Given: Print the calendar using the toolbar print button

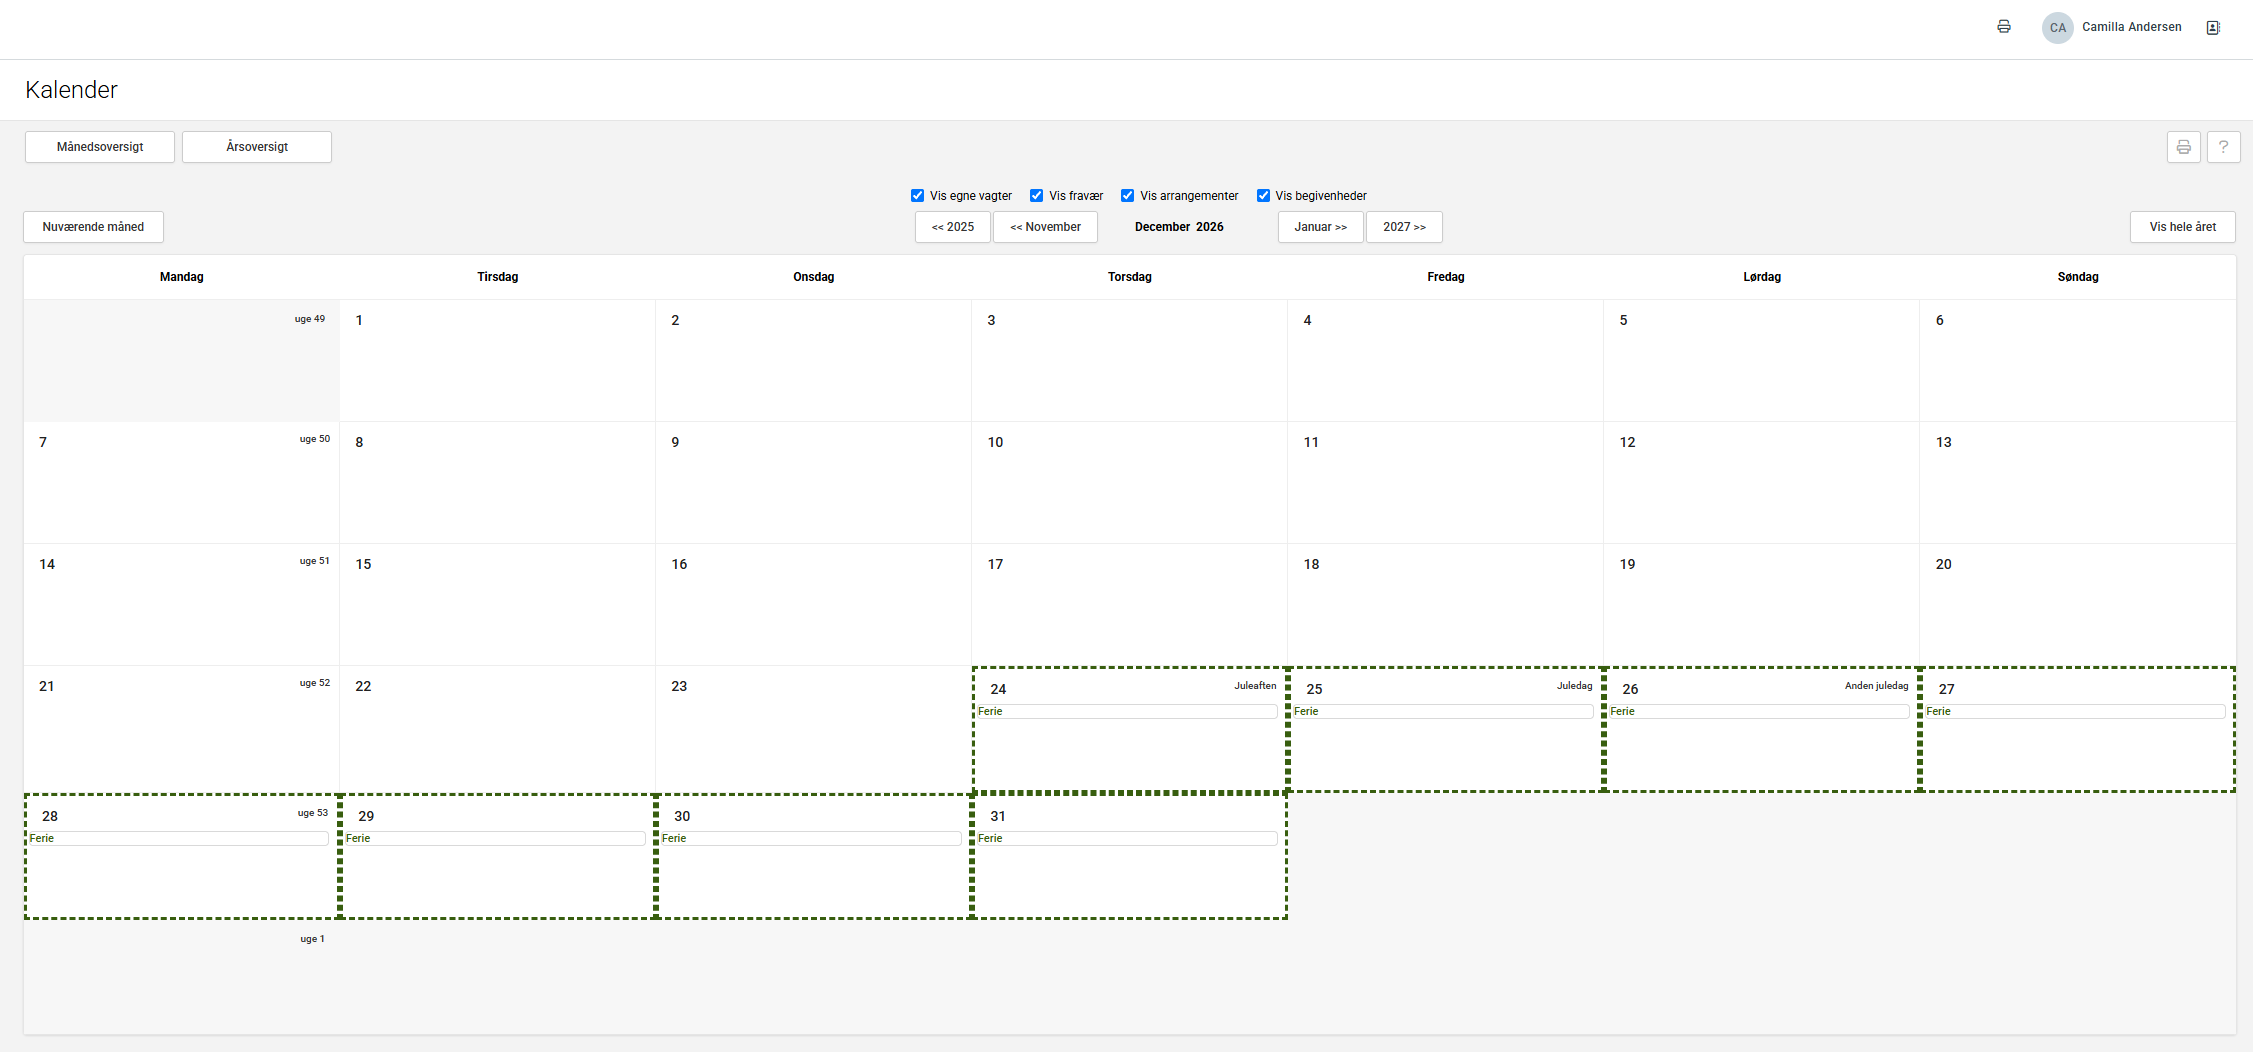Looking at the screenshot, I should pos(2184,147).
